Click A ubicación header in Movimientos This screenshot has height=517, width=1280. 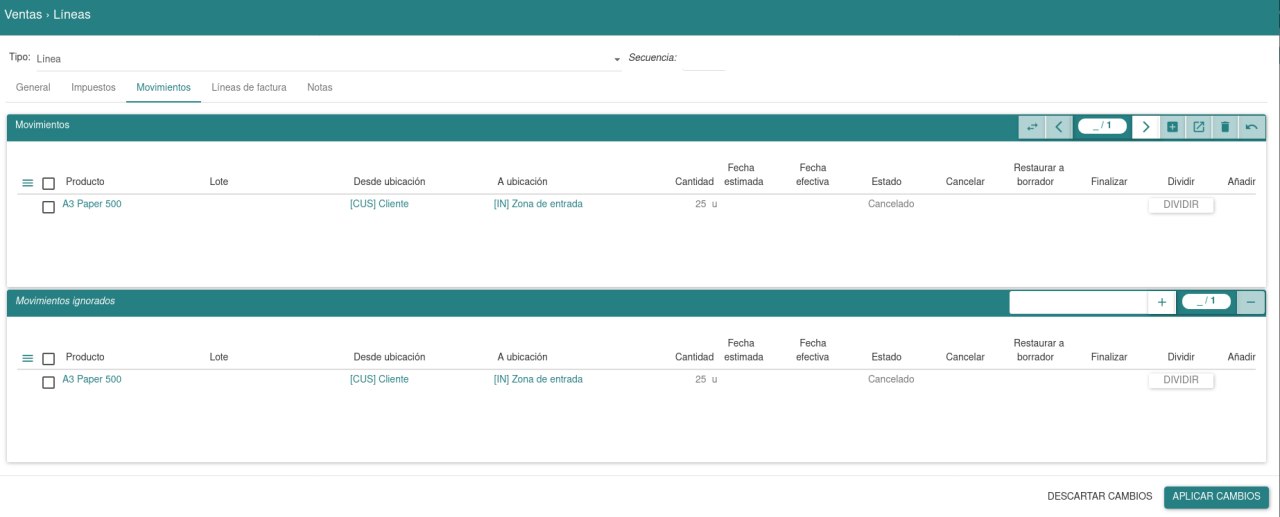pyautogui.click(x=522, y=182)
